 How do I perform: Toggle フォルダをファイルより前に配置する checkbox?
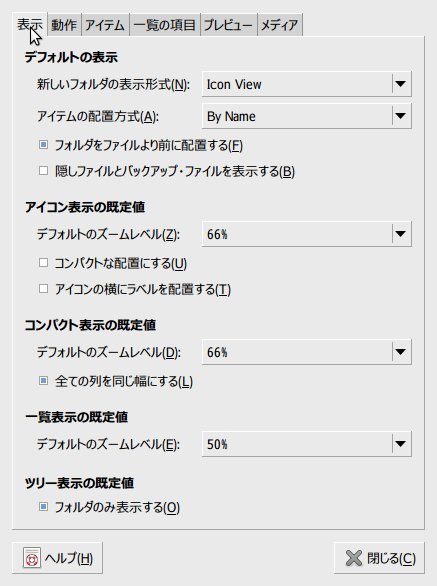point(43,145)
